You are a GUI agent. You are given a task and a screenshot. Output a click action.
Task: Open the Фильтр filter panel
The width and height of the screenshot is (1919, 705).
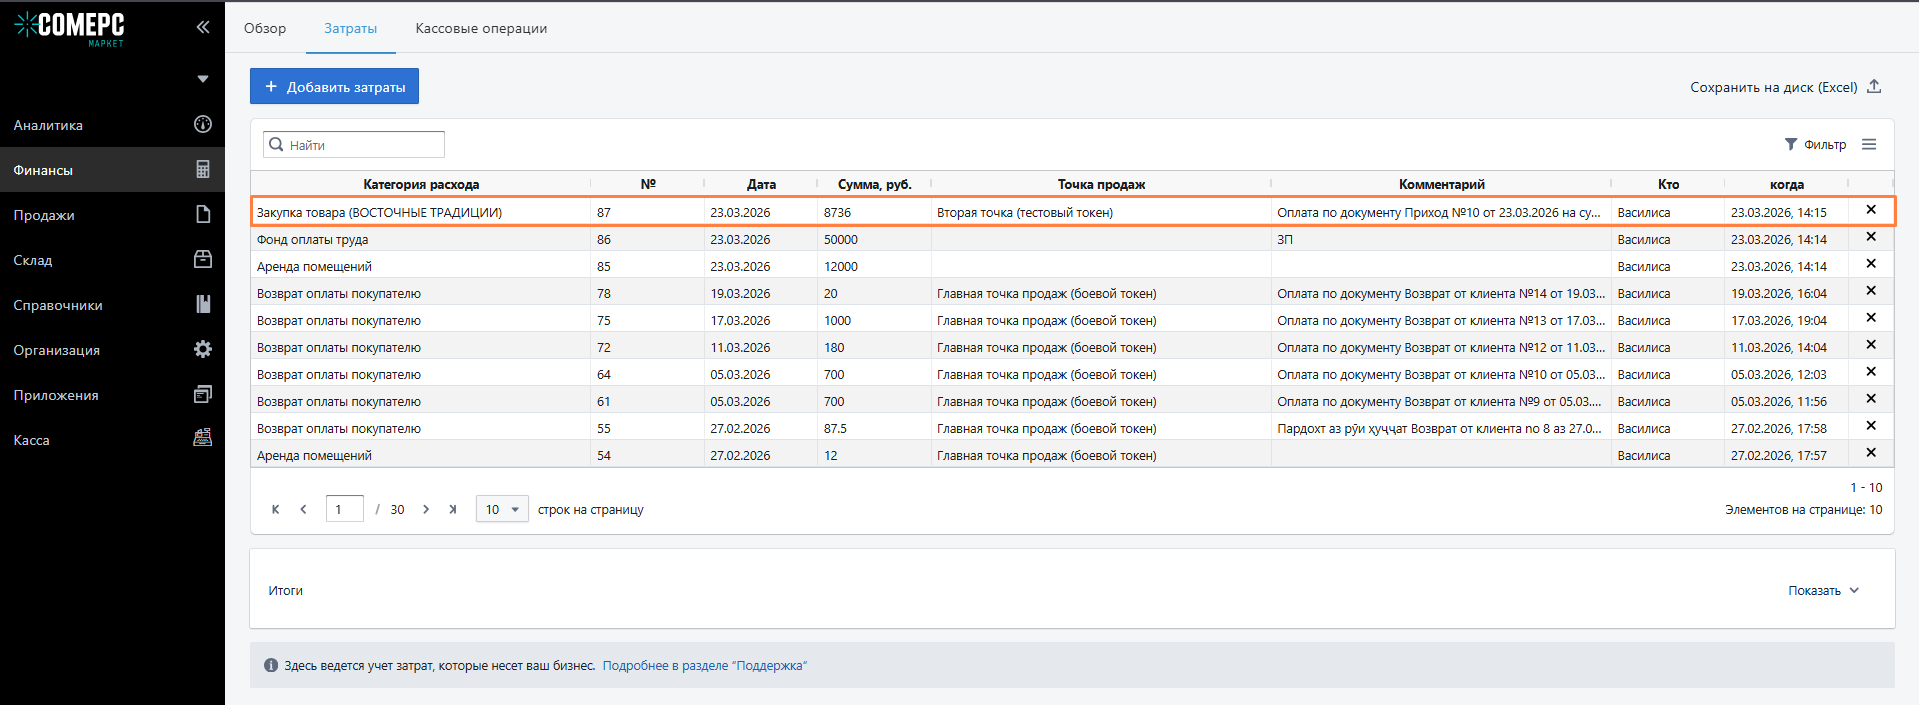(1815, 145)
